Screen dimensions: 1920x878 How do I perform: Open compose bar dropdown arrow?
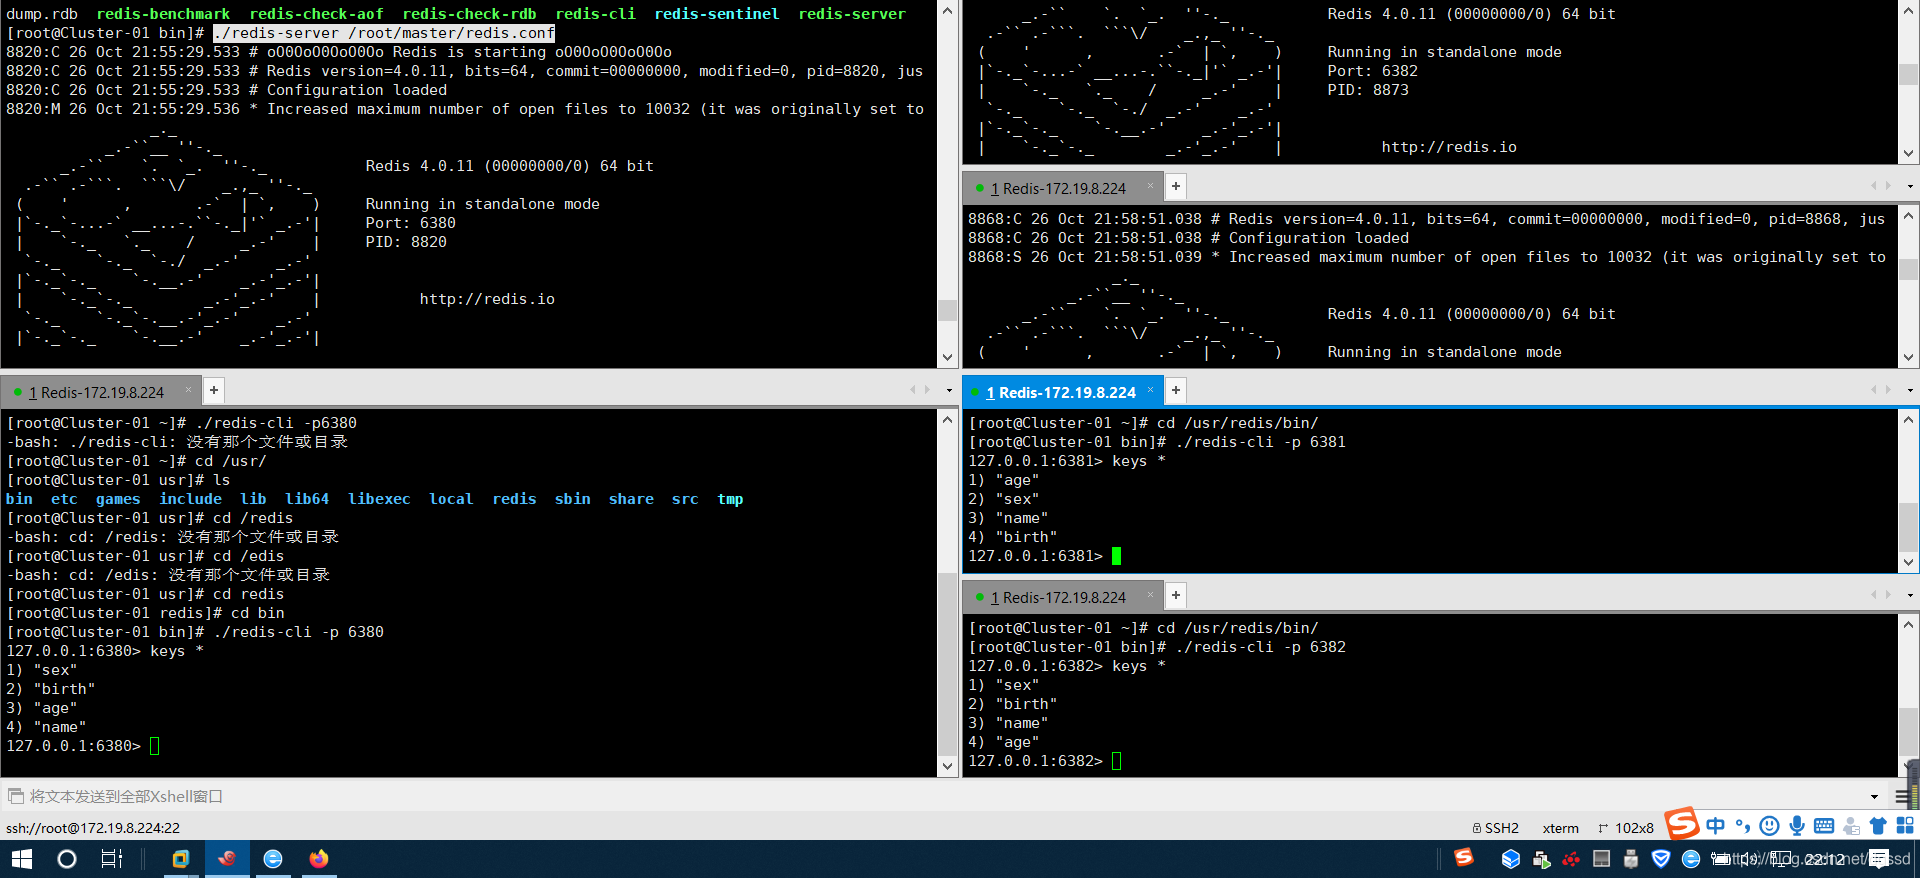click(1874, 797)
